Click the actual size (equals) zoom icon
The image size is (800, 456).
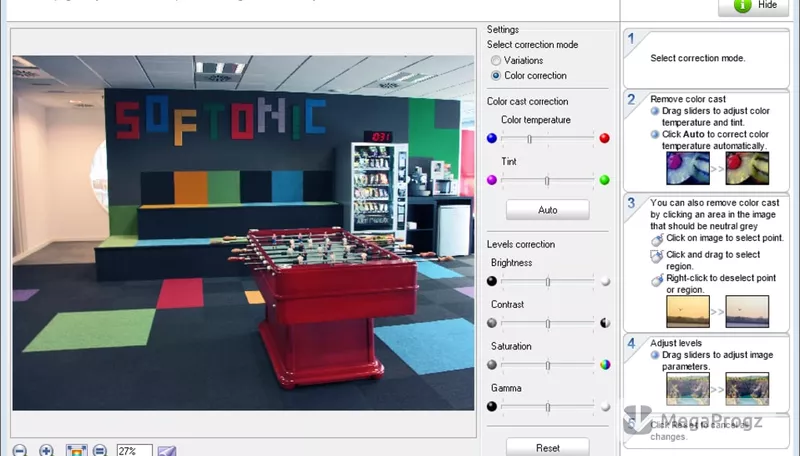click(100, 450)
